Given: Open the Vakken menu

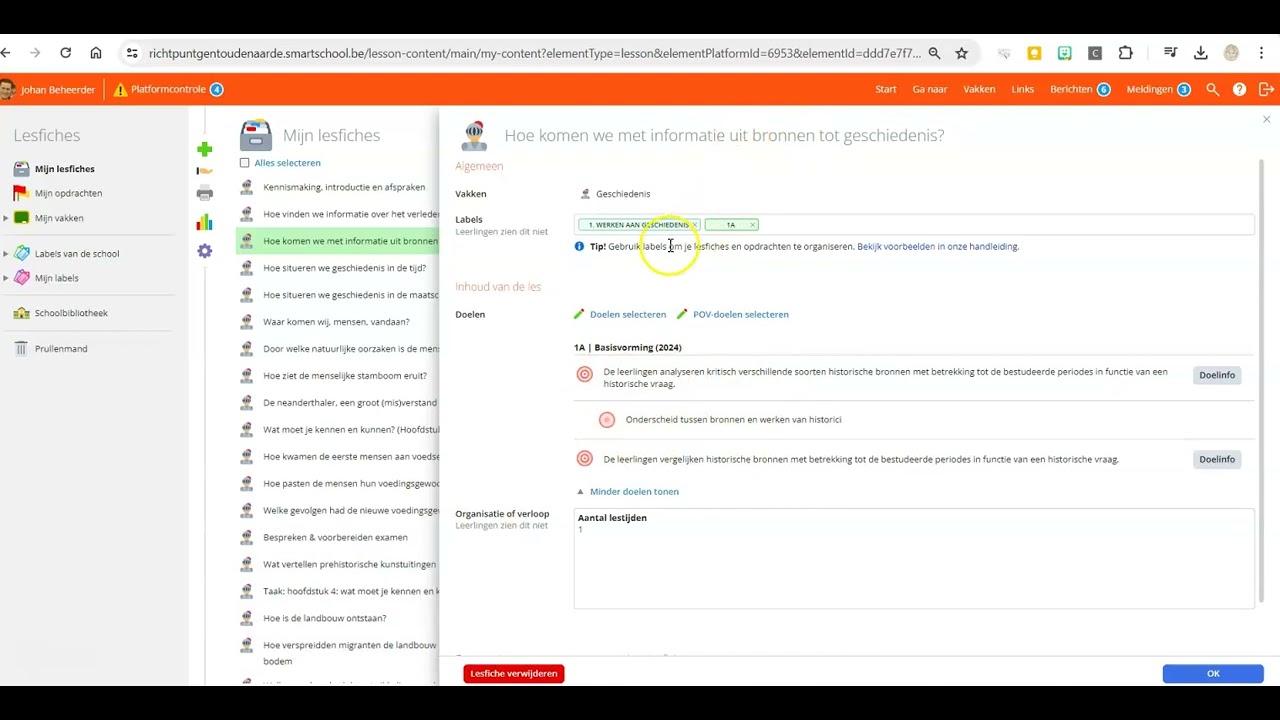Looking at the screenshot, I should pos(979,89).
